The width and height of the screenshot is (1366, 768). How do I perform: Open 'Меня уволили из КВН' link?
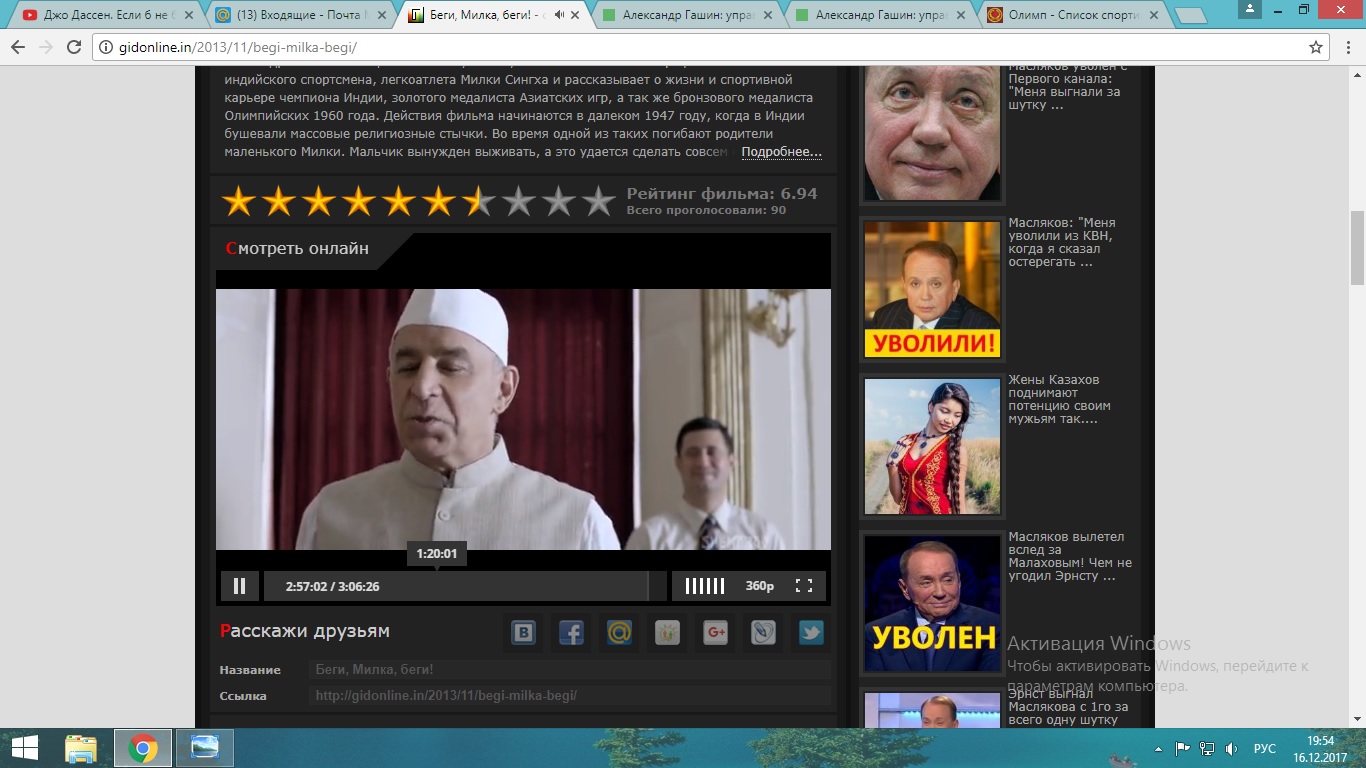coord(1062,242)
